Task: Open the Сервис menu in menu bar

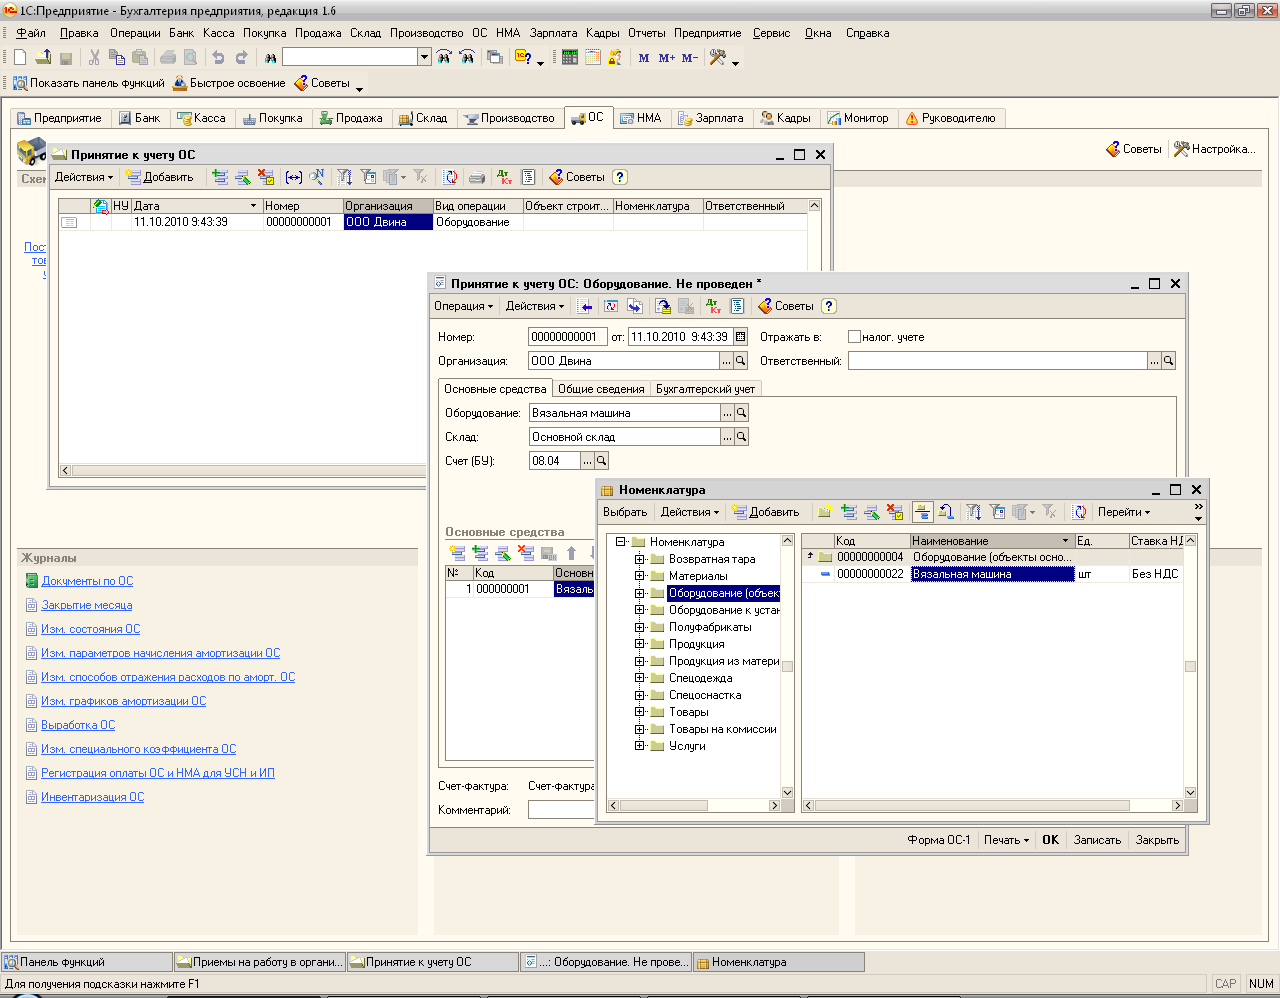Action: coord(771,33)
